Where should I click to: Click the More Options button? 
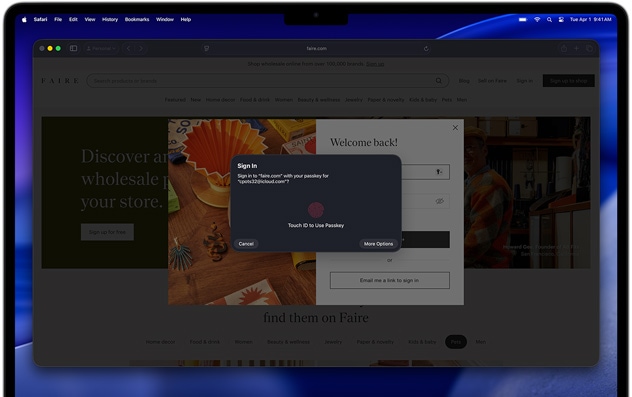point(378,244)
